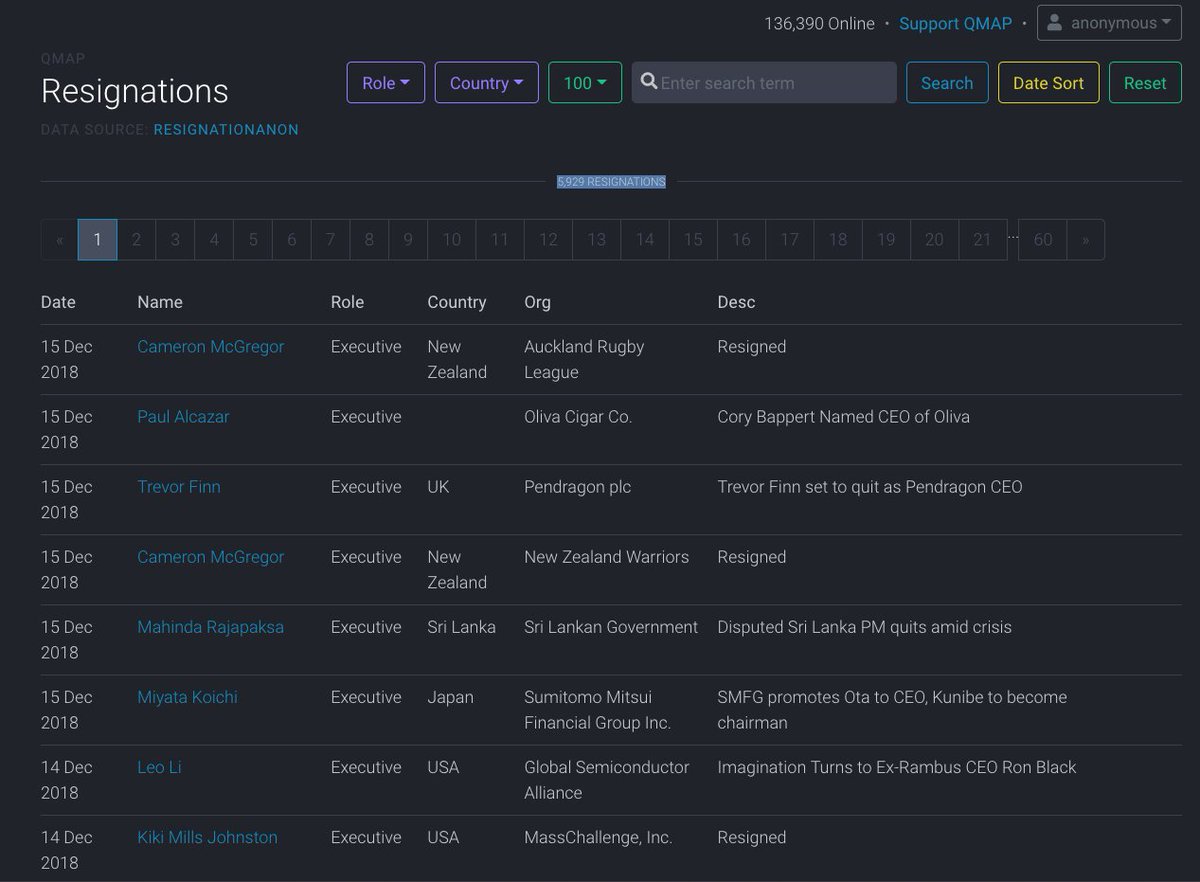Viewport: 1200px width, 882px height.
Task: Open the Role filter dropdown
Action: coord(386,83)
